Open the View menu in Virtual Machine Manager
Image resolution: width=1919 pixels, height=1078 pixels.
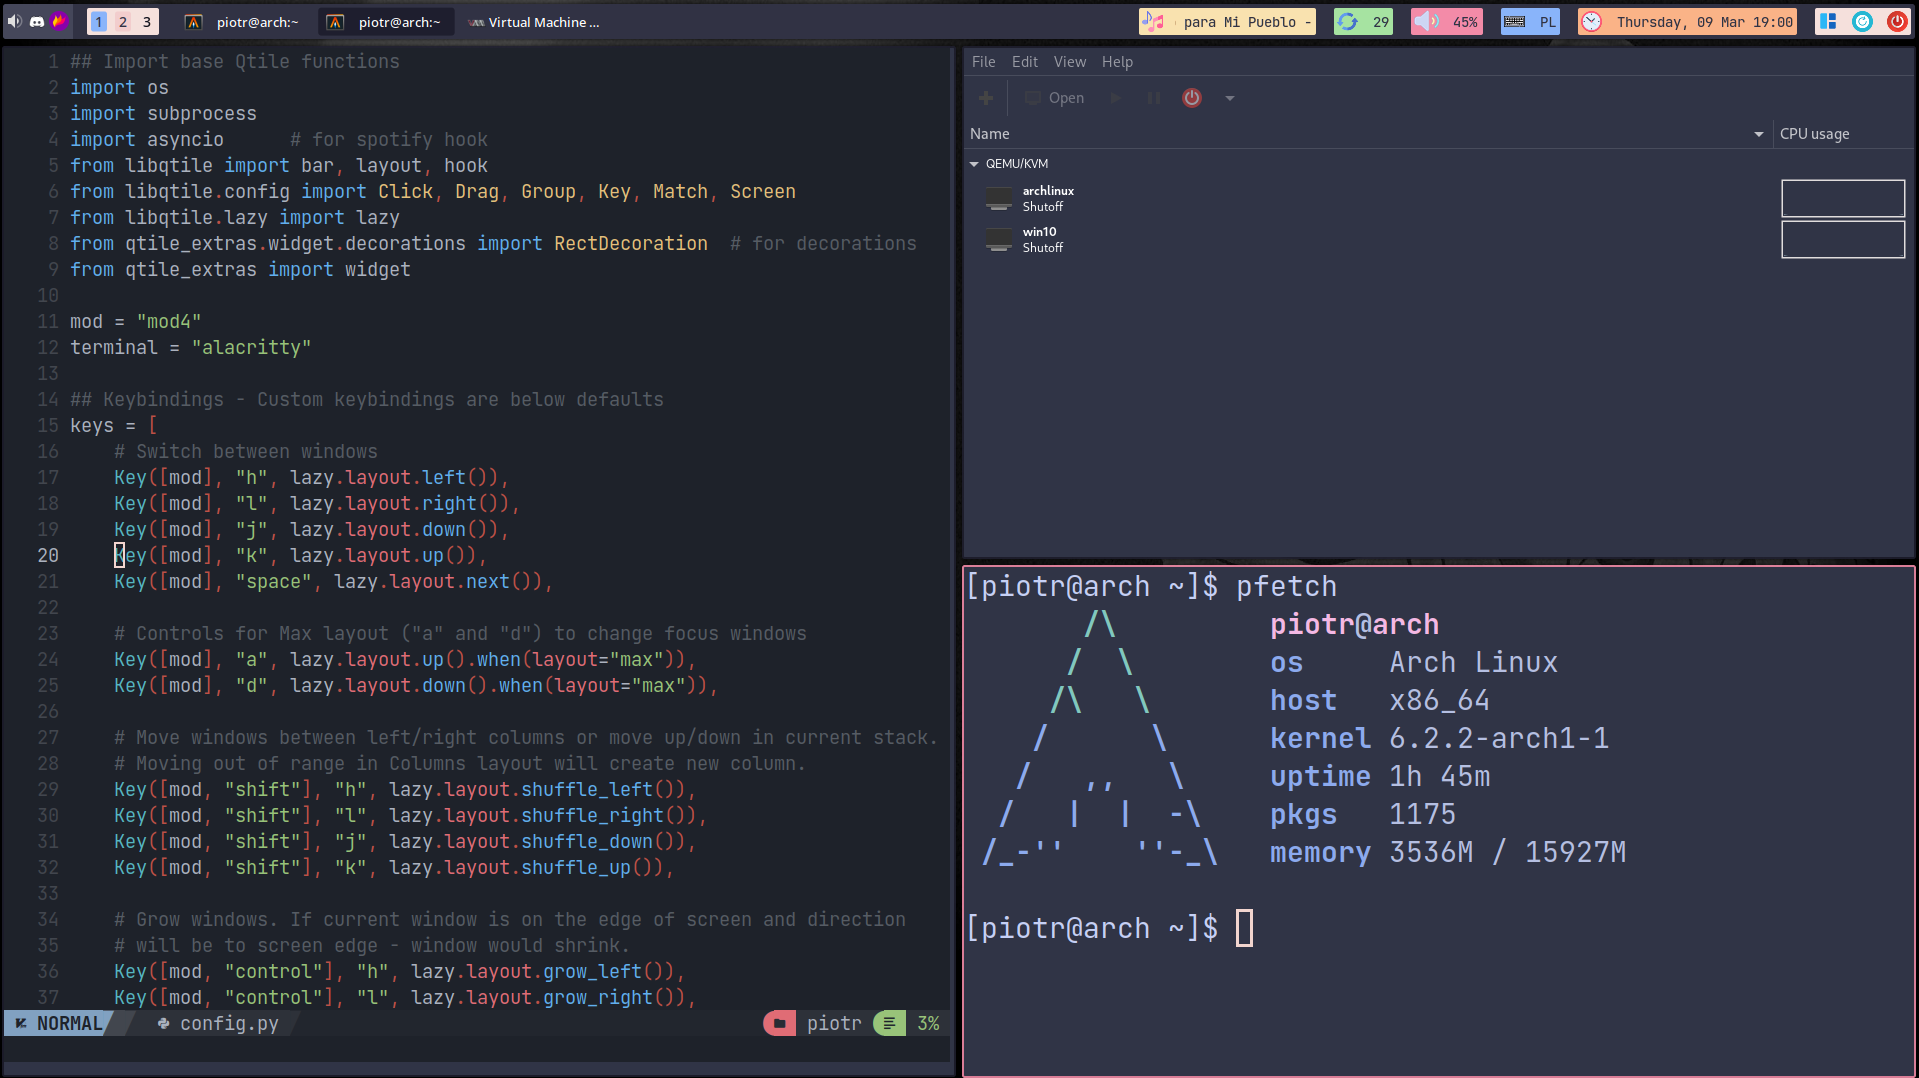pyautogui.click(x=1069, y=62)
